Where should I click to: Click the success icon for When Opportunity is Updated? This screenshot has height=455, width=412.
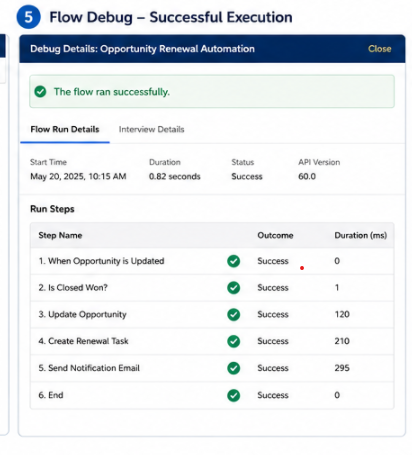click(233, 261)
